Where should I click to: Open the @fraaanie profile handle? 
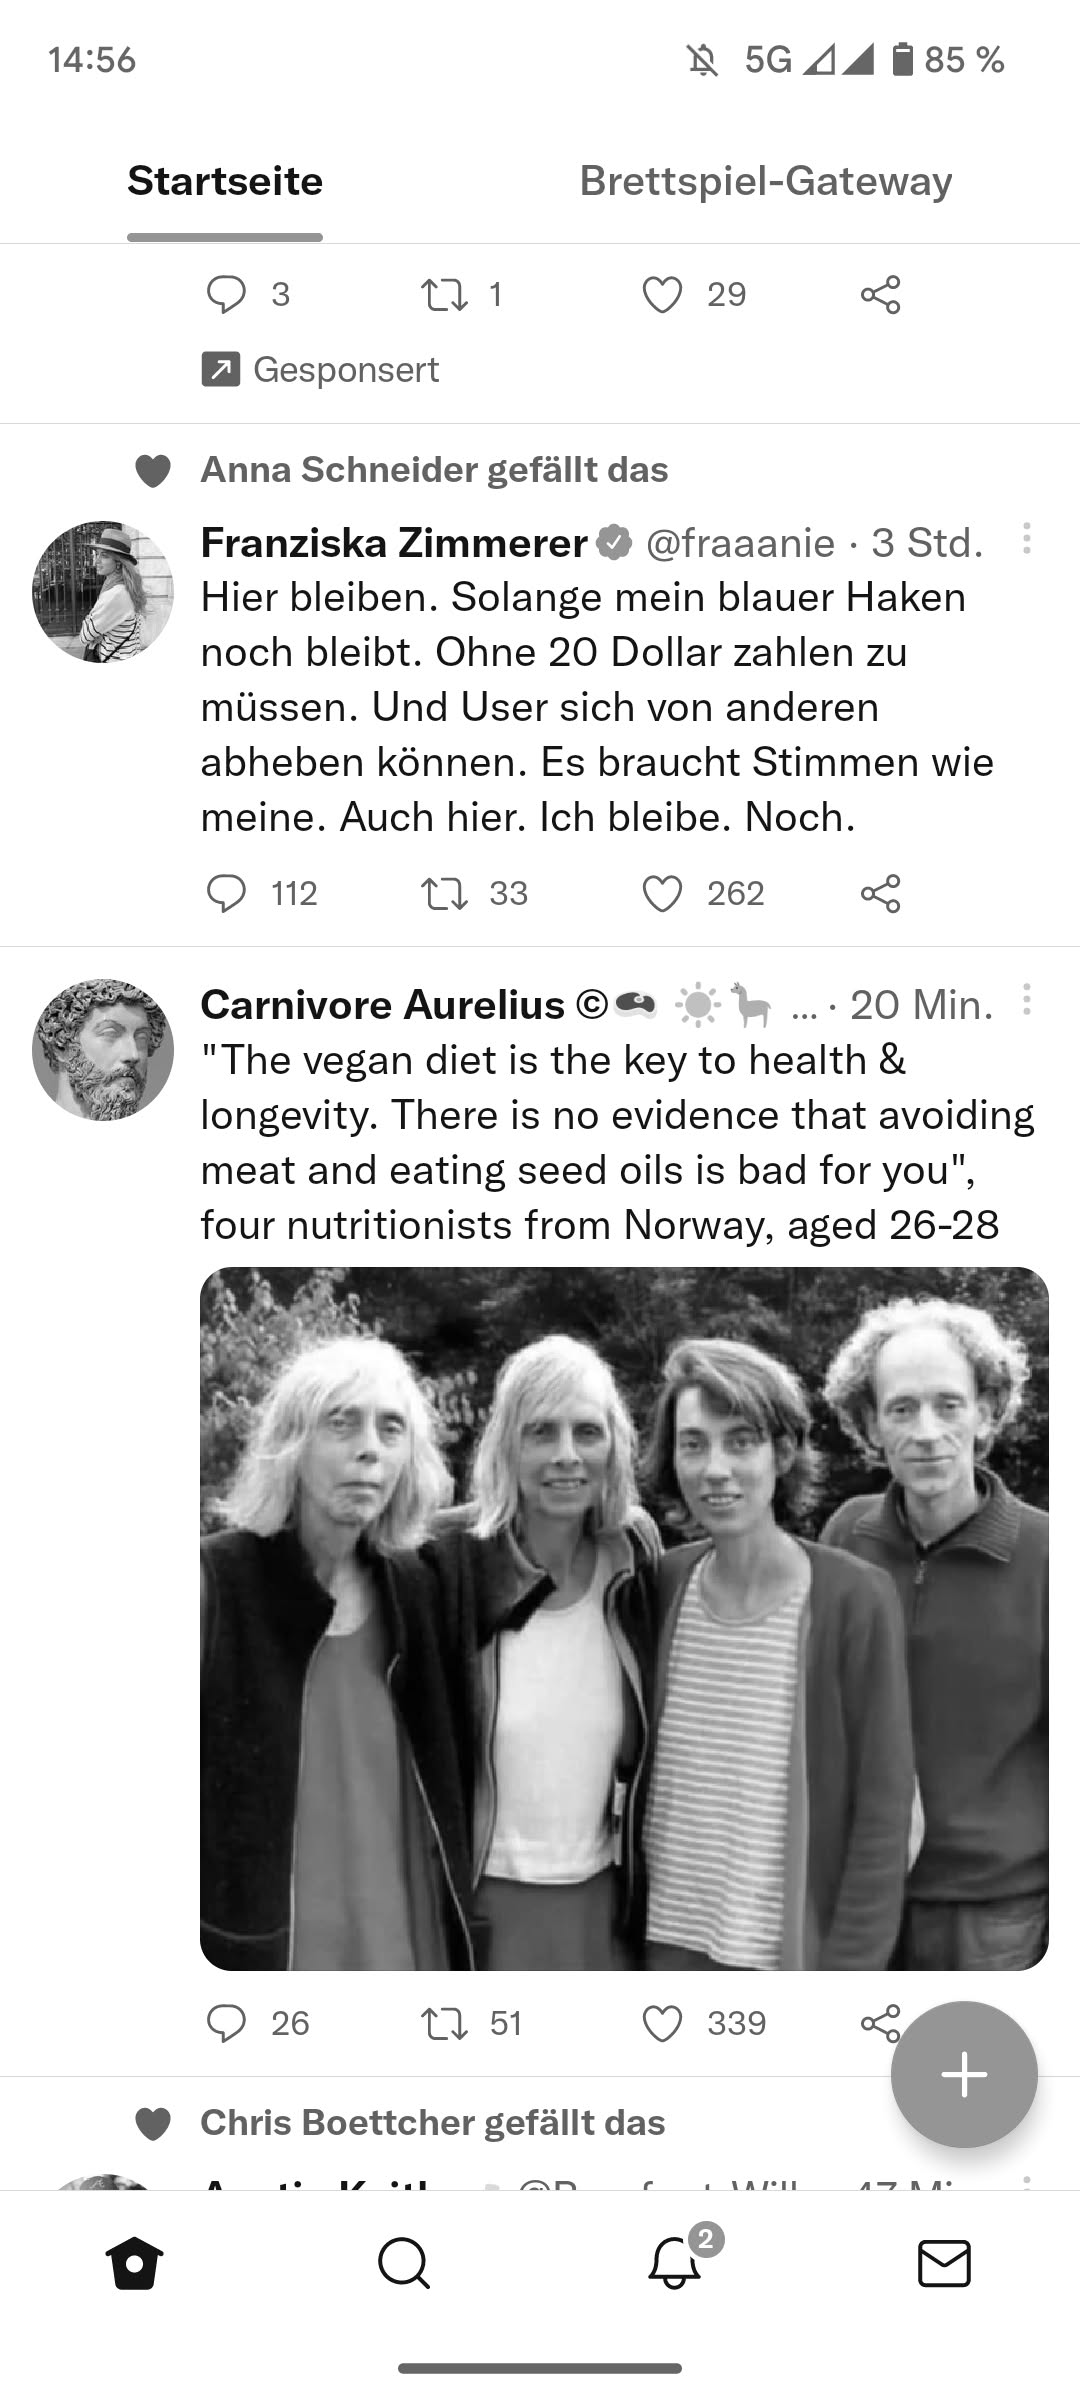[x=740, y=543]
